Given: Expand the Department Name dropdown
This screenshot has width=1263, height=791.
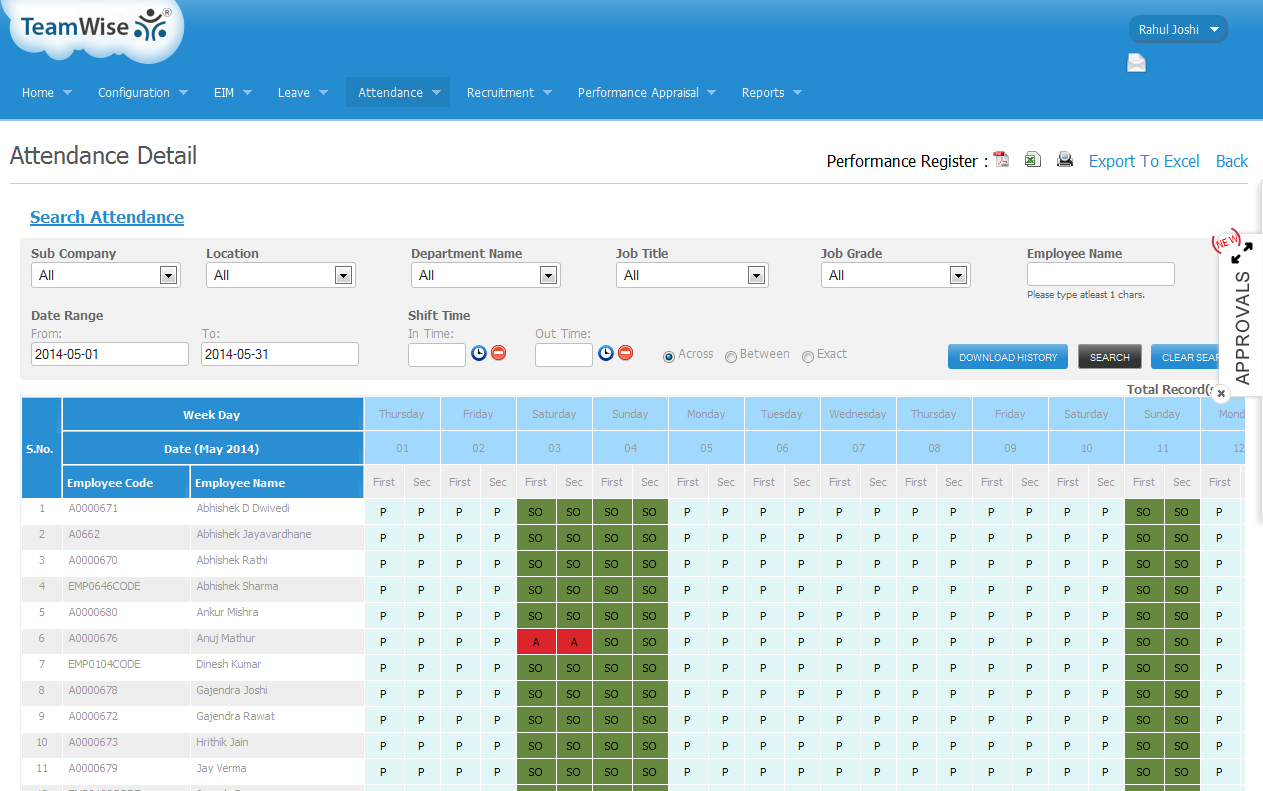Looking at the screenshot, I should (486, 276).
